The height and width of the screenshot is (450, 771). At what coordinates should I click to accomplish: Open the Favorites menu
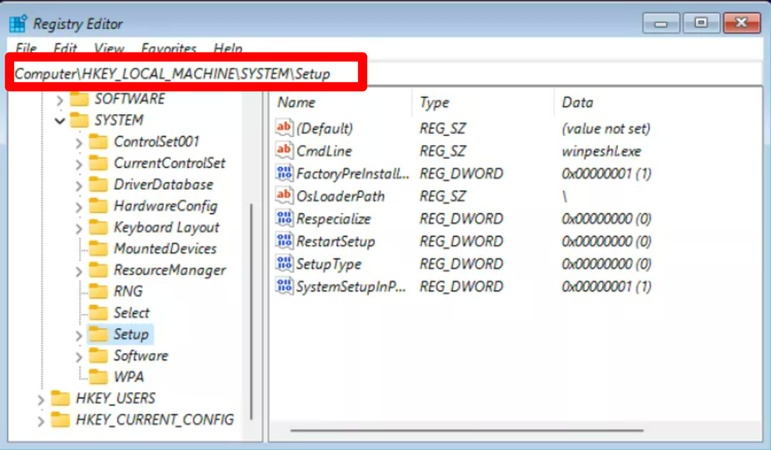click(169, 48)
